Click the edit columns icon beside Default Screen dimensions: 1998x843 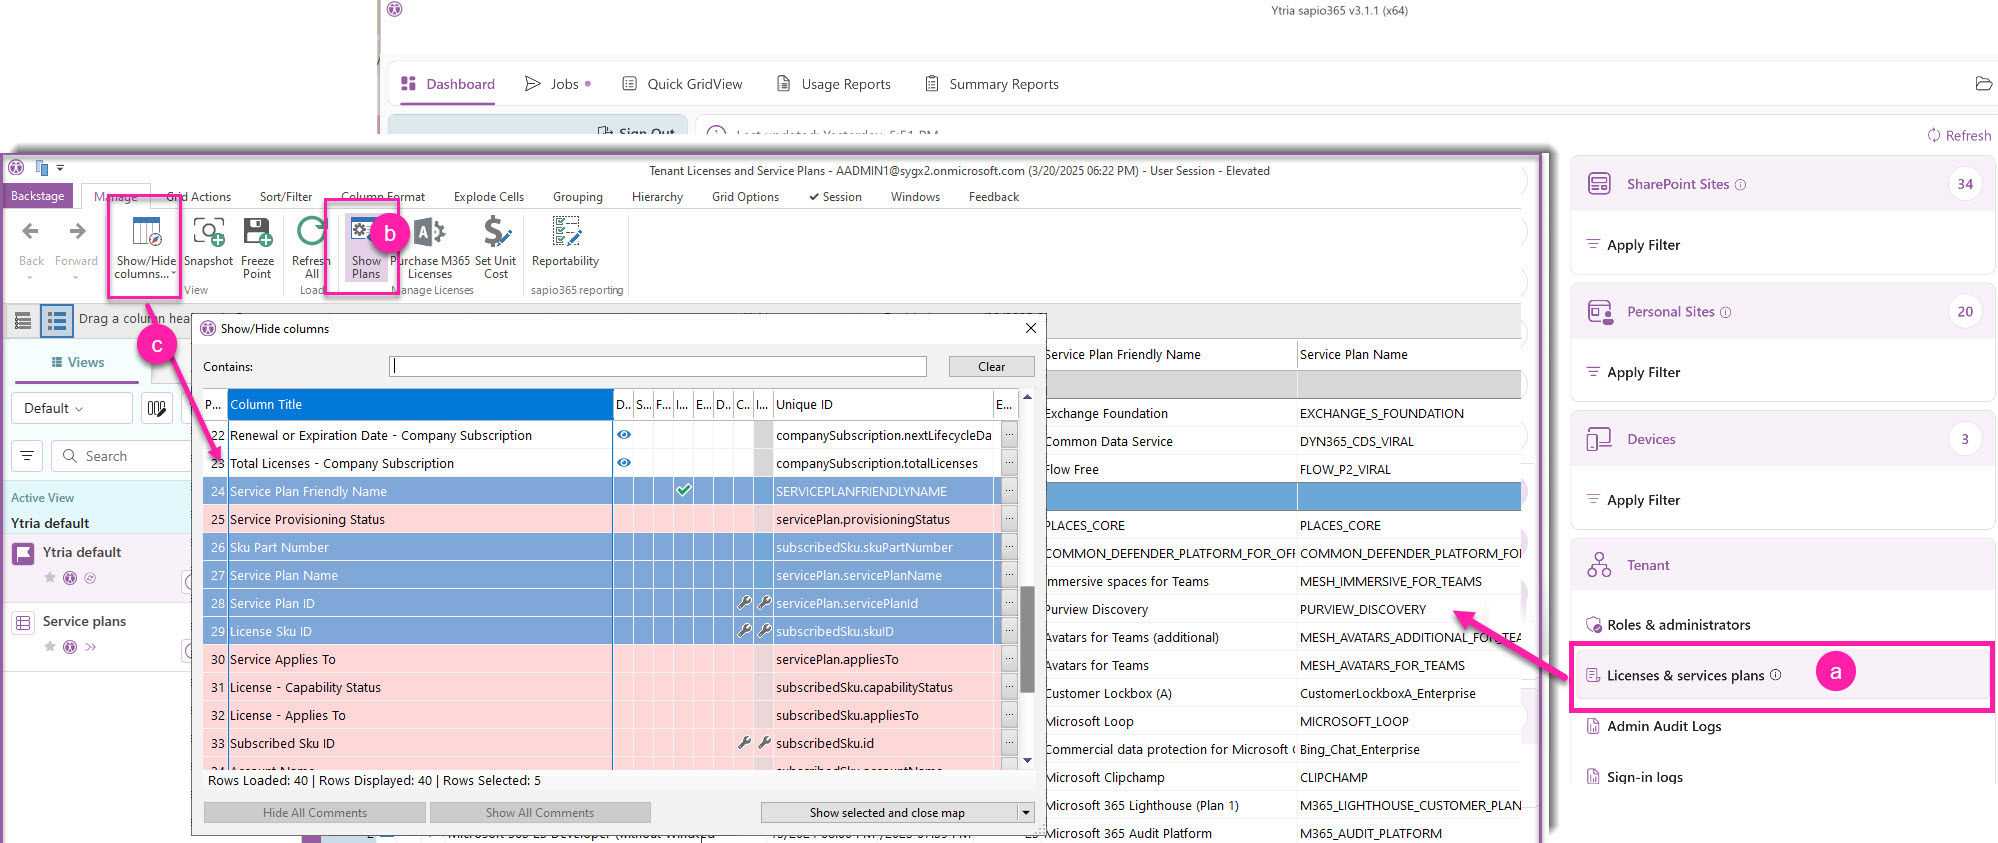pos(157,408)
